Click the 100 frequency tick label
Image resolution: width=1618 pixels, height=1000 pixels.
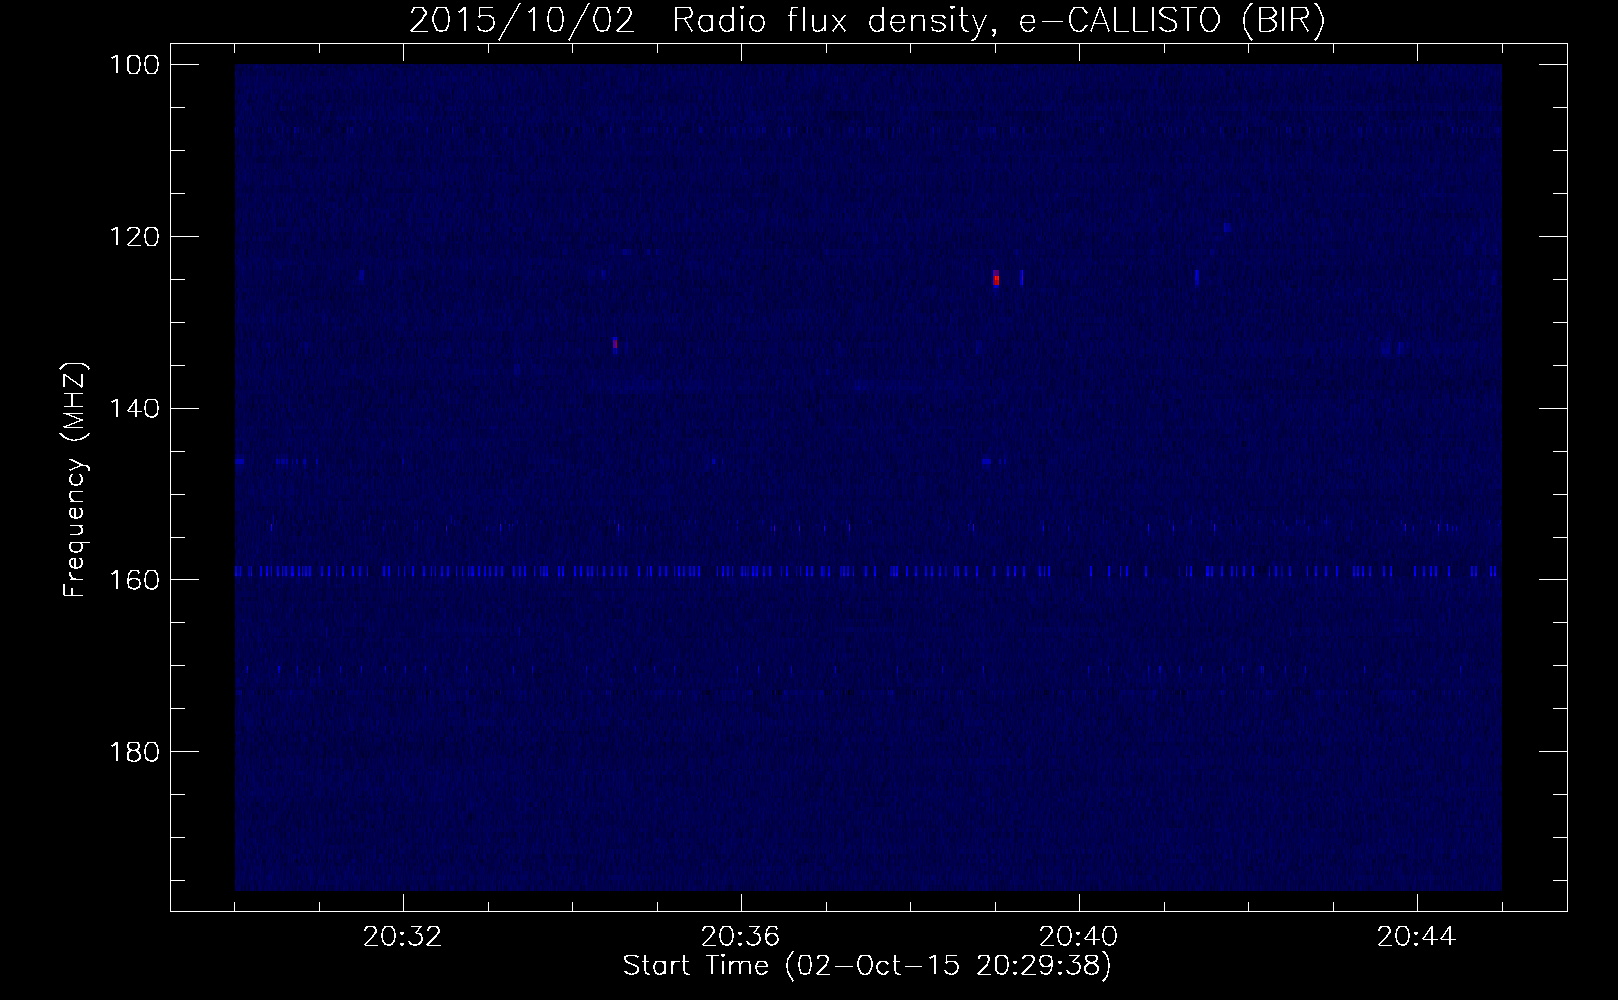click(135, 65)
